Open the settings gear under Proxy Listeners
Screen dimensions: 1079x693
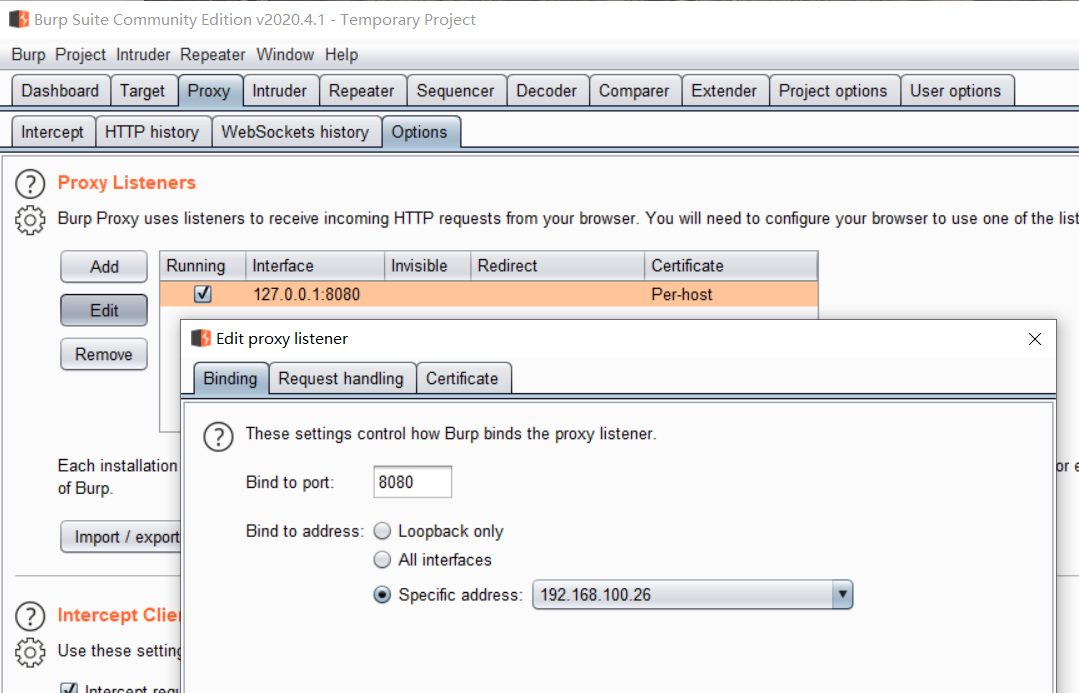click(30, 219)
